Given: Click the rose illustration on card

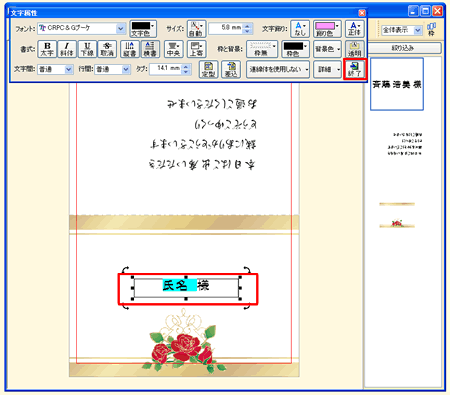Looking at the screenshot, I should point(183,342).
